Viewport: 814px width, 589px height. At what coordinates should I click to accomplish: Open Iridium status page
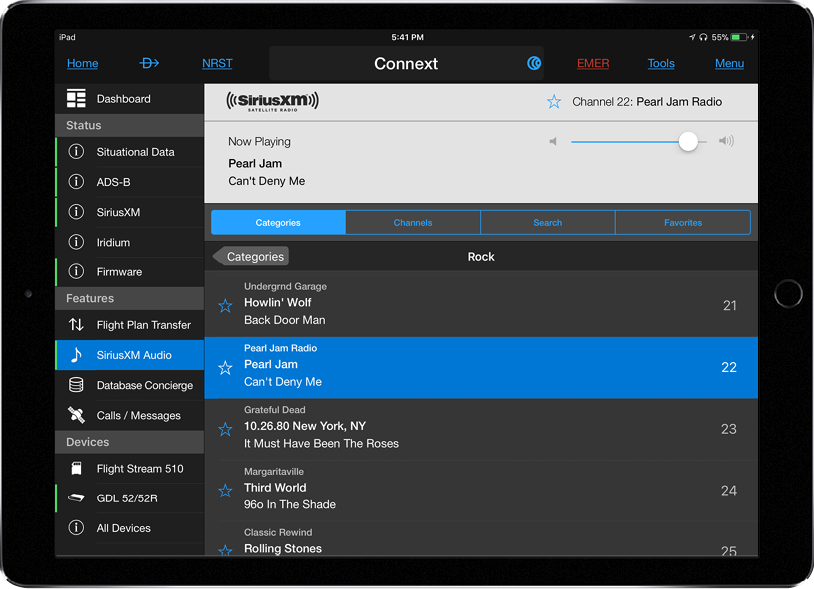point(129,242)
